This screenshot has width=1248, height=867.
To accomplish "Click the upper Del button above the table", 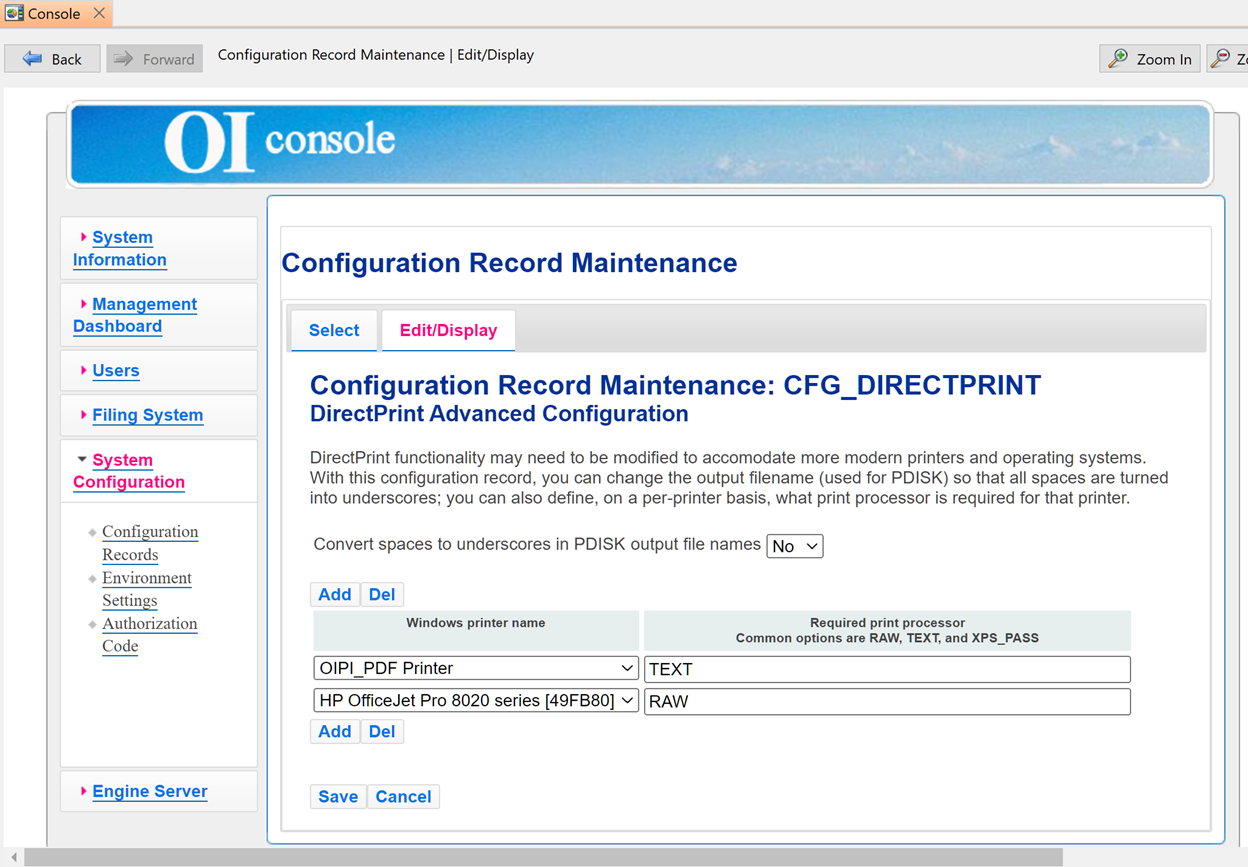I will [x=382, y=594].
